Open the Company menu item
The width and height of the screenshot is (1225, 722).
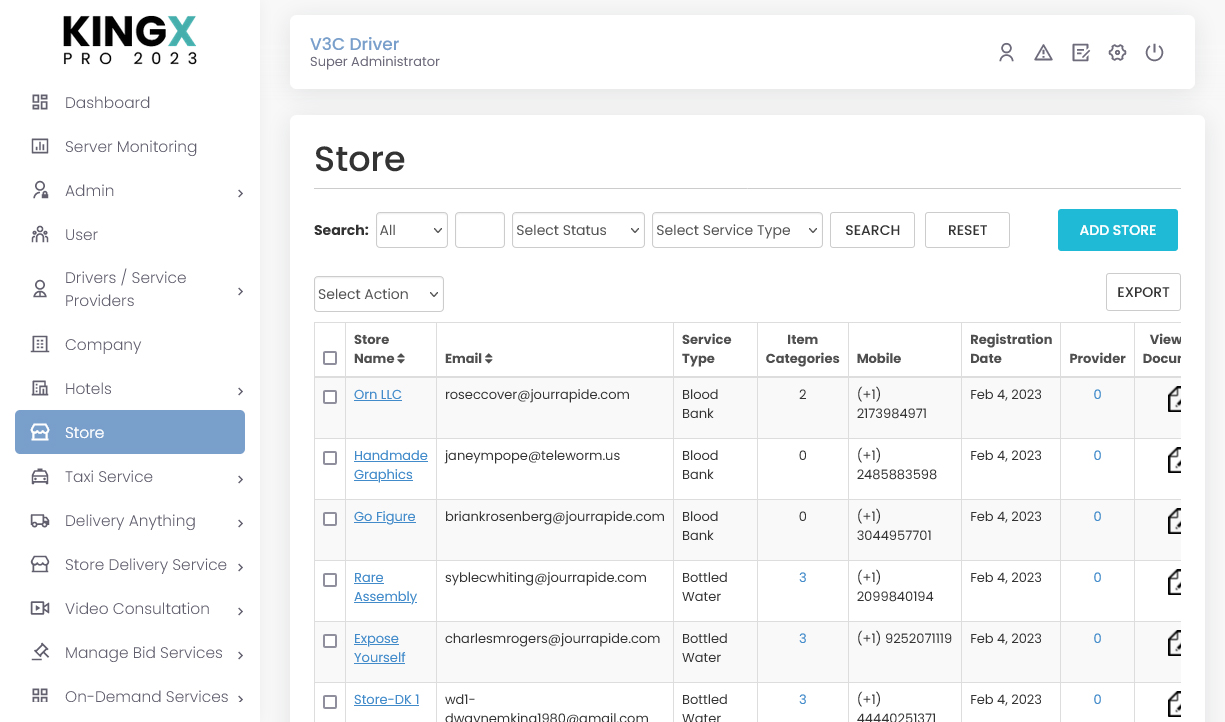(x=103, y=344)
